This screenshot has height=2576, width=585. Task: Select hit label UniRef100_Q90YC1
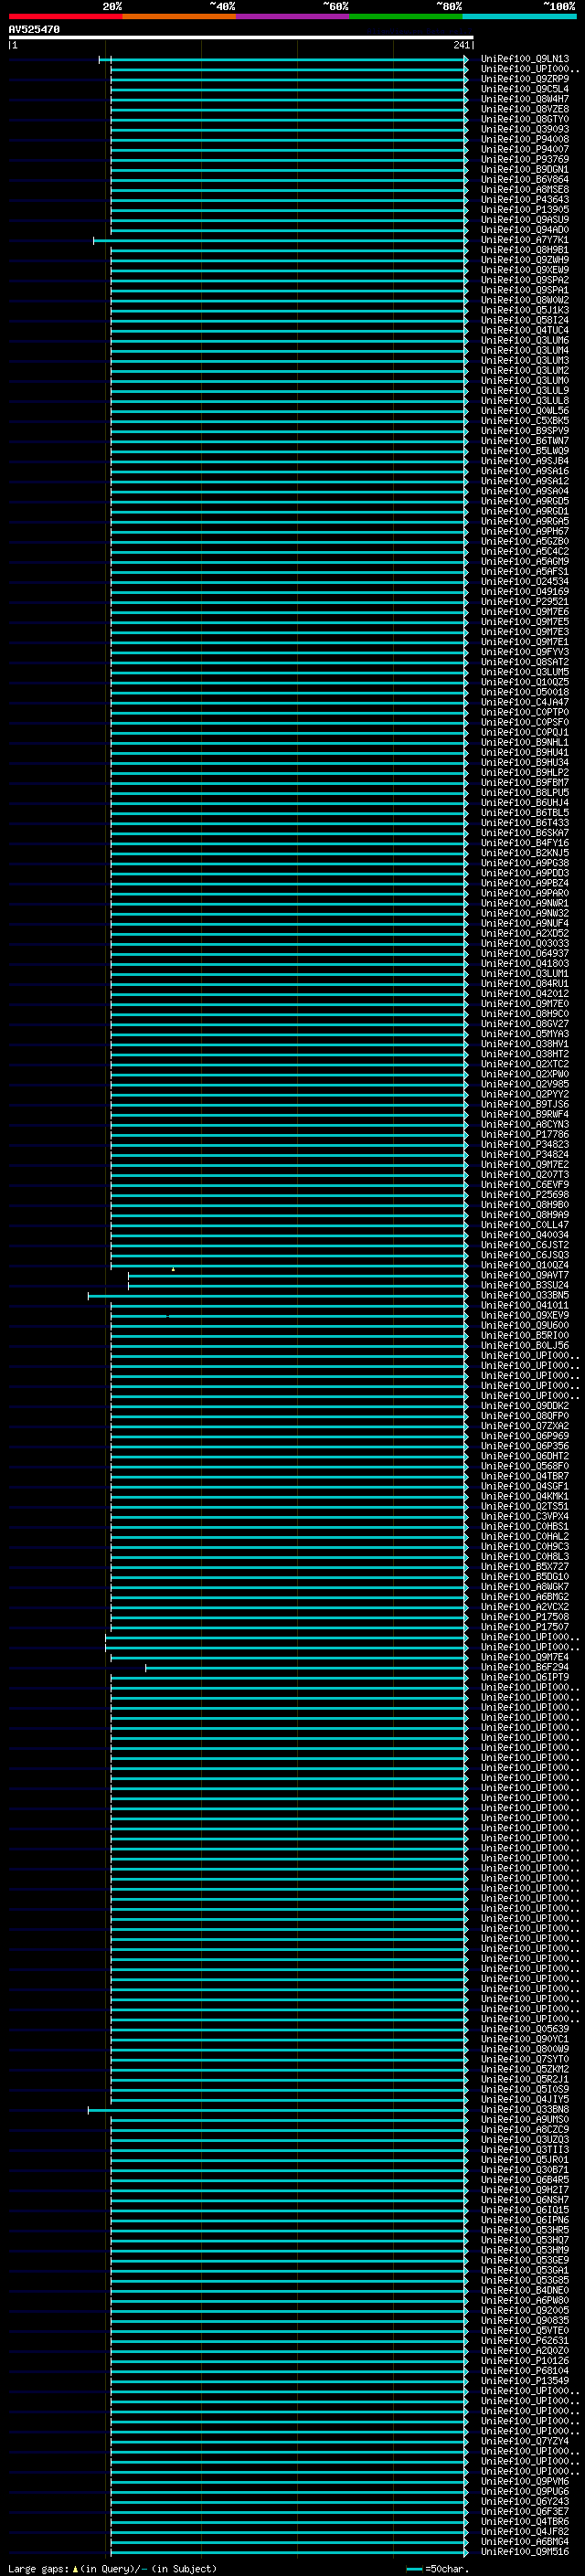click(x=525, y=2039)
